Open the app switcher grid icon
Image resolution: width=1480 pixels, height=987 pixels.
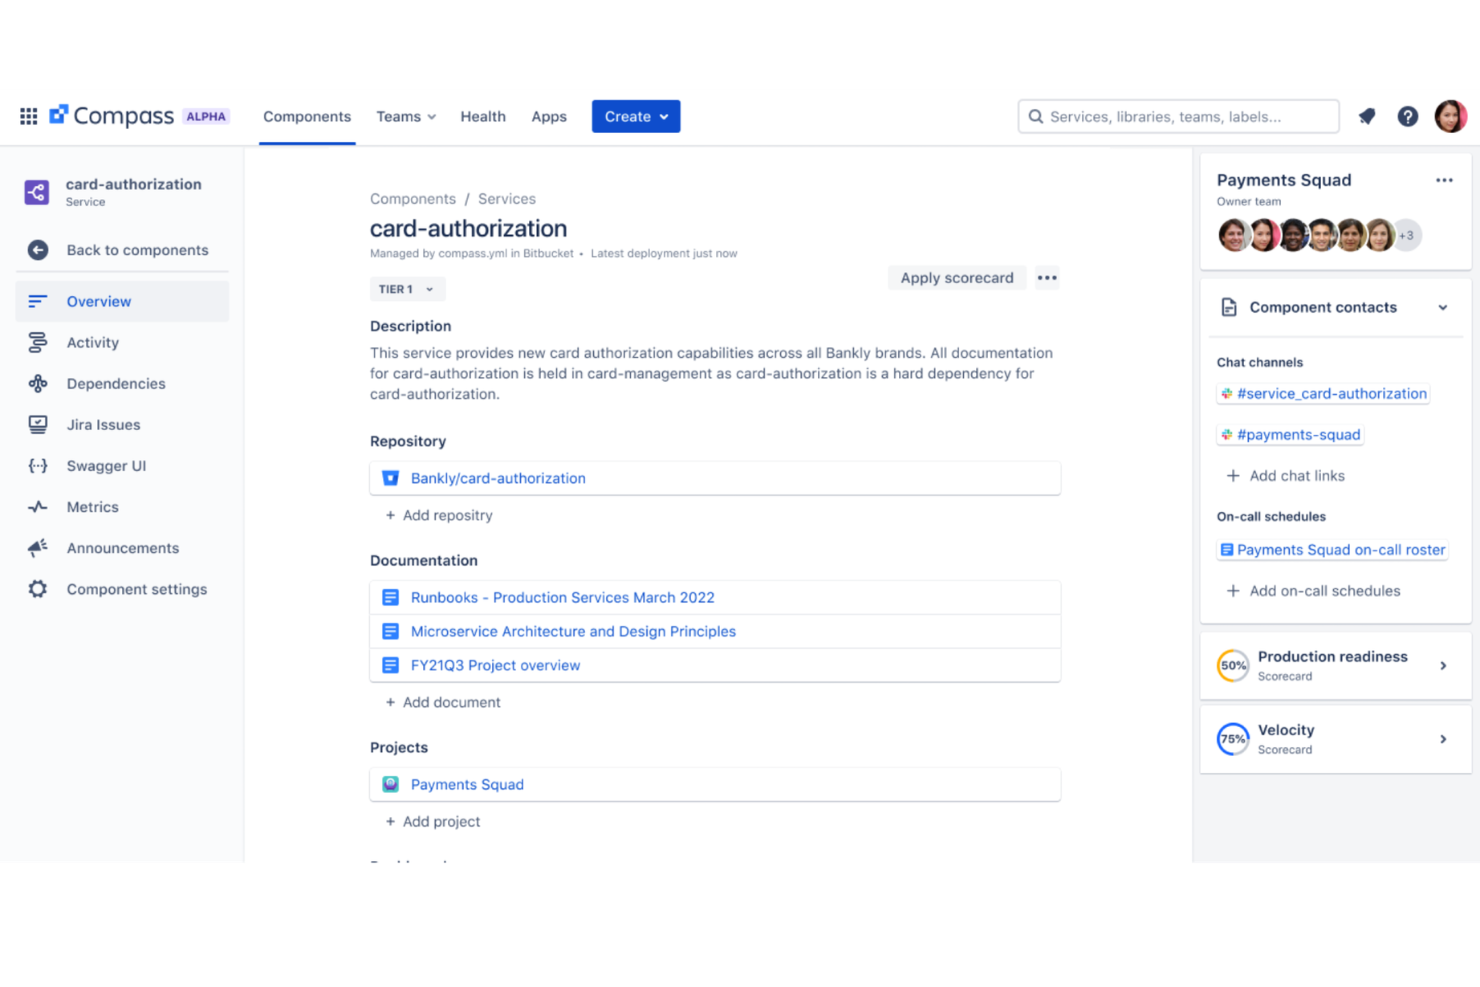(x=29, y=116)
